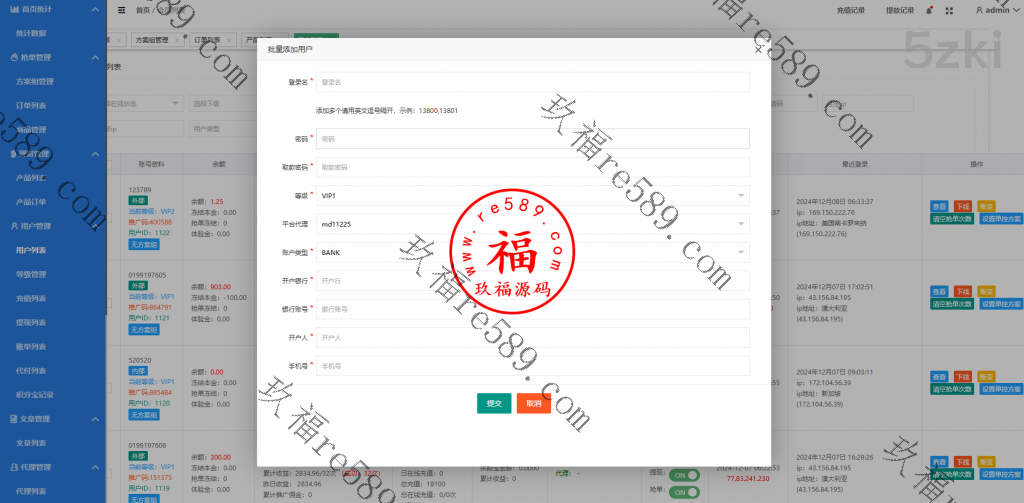Toggle the 抢单 ON switch
Screen dimensions: 1024x503
click(x=684, y=492)
